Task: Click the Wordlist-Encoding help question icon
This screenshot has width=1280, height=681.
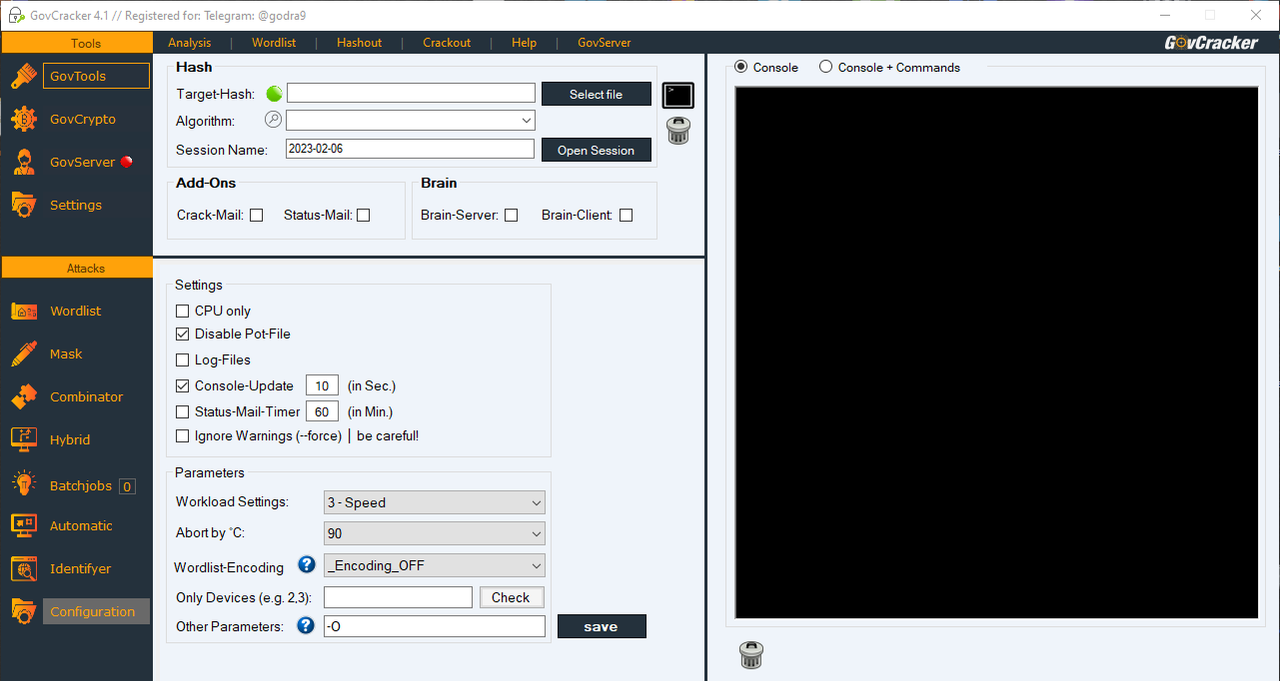Action: (307, 566)
